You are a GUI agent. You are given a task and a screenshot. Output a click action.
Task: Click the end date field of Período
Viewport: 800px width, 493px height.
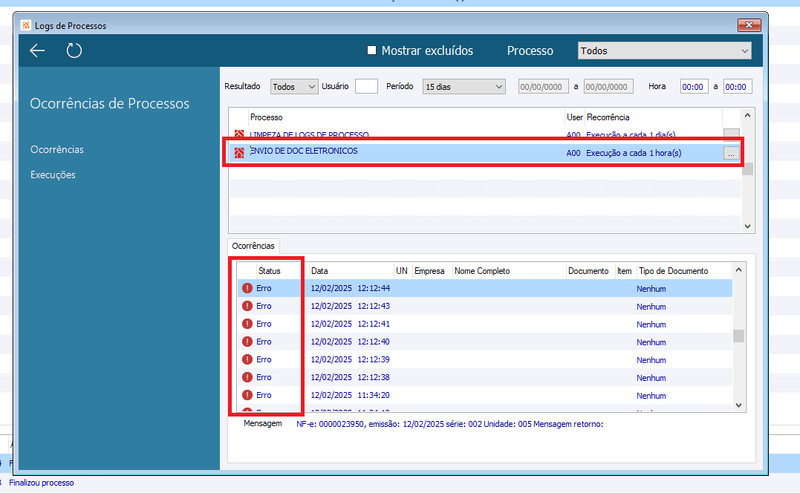pos(608,87)
